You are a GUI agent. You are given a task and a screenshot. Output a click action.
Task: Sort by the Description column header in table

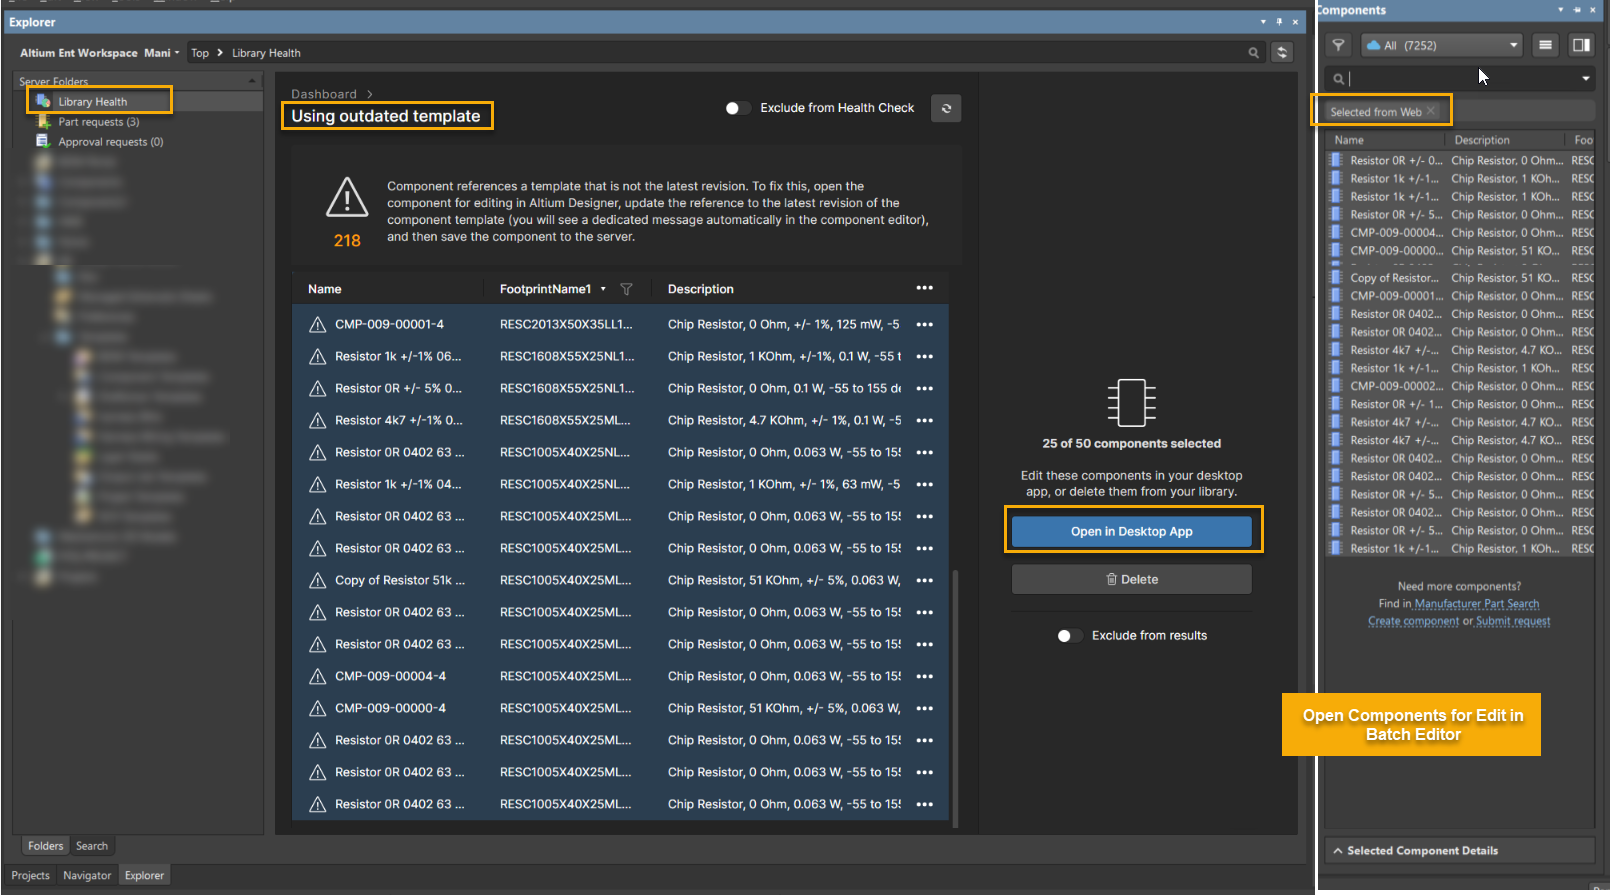tap(700, 289)
